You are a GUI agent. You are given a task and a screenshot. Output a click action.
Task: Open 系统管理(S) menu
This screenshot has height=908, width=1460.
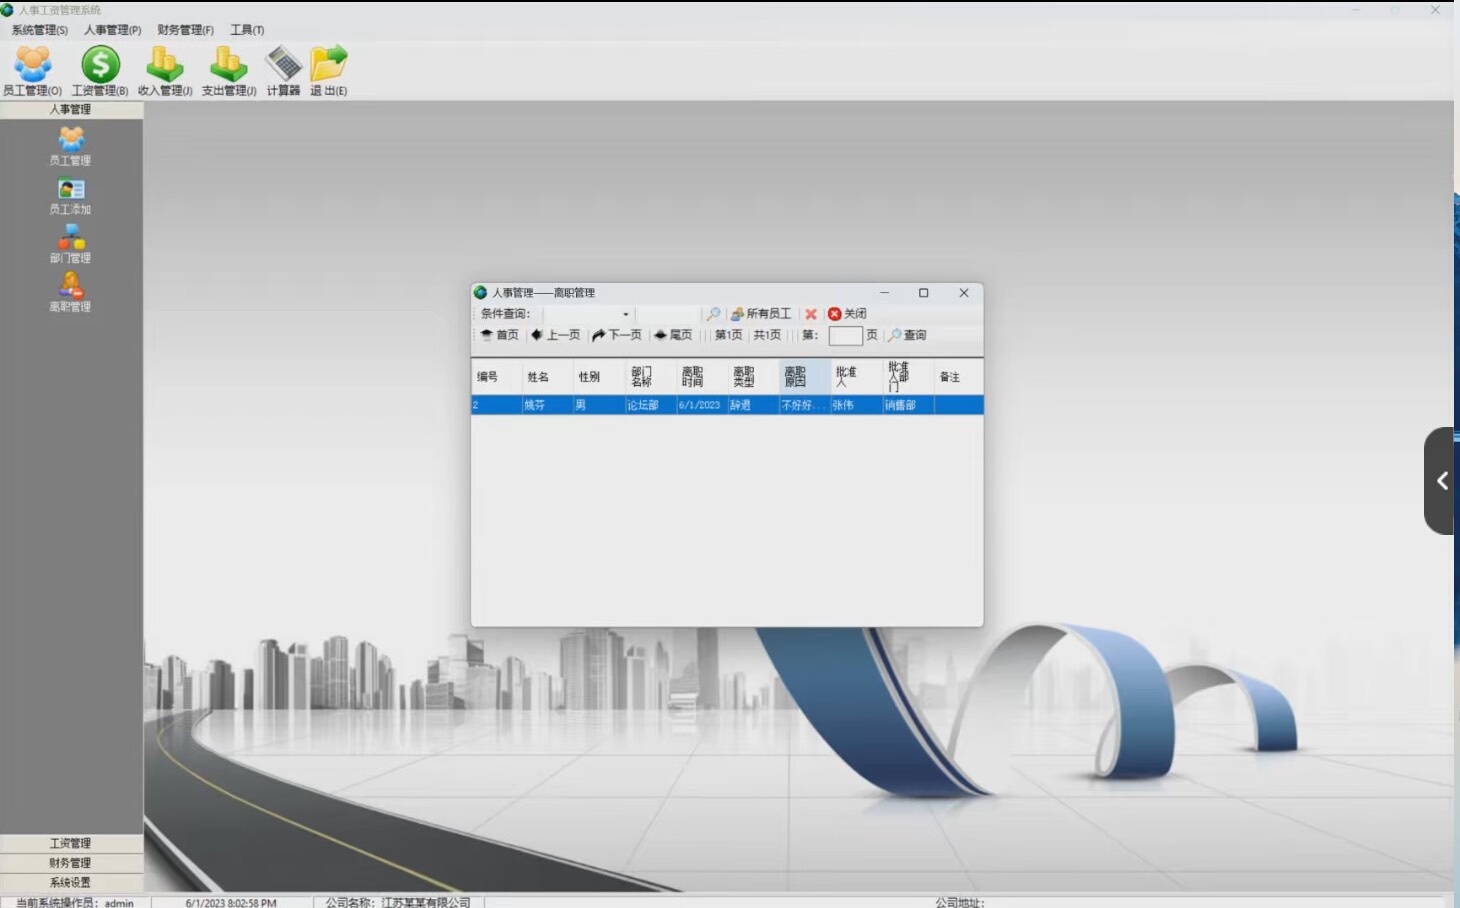(40, 30)
